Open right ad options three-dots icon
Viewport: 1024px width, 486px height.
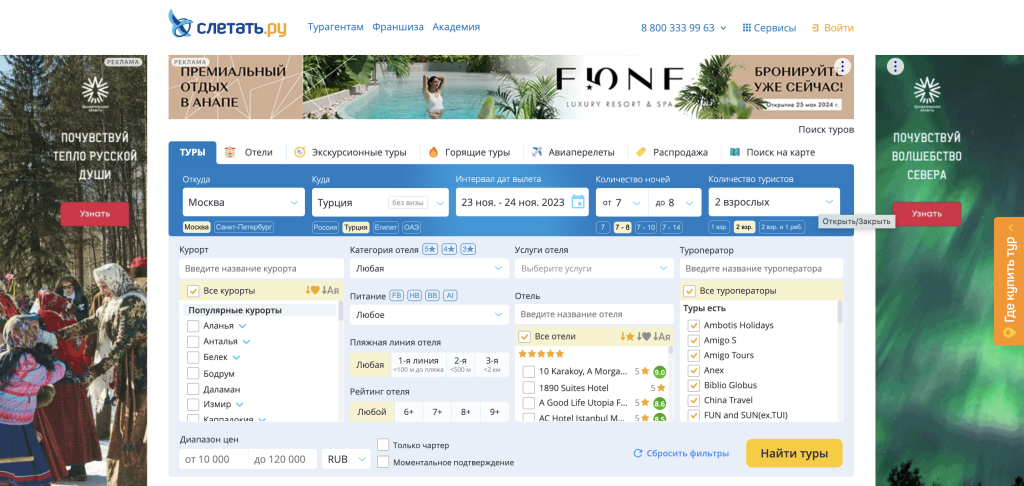895,66
